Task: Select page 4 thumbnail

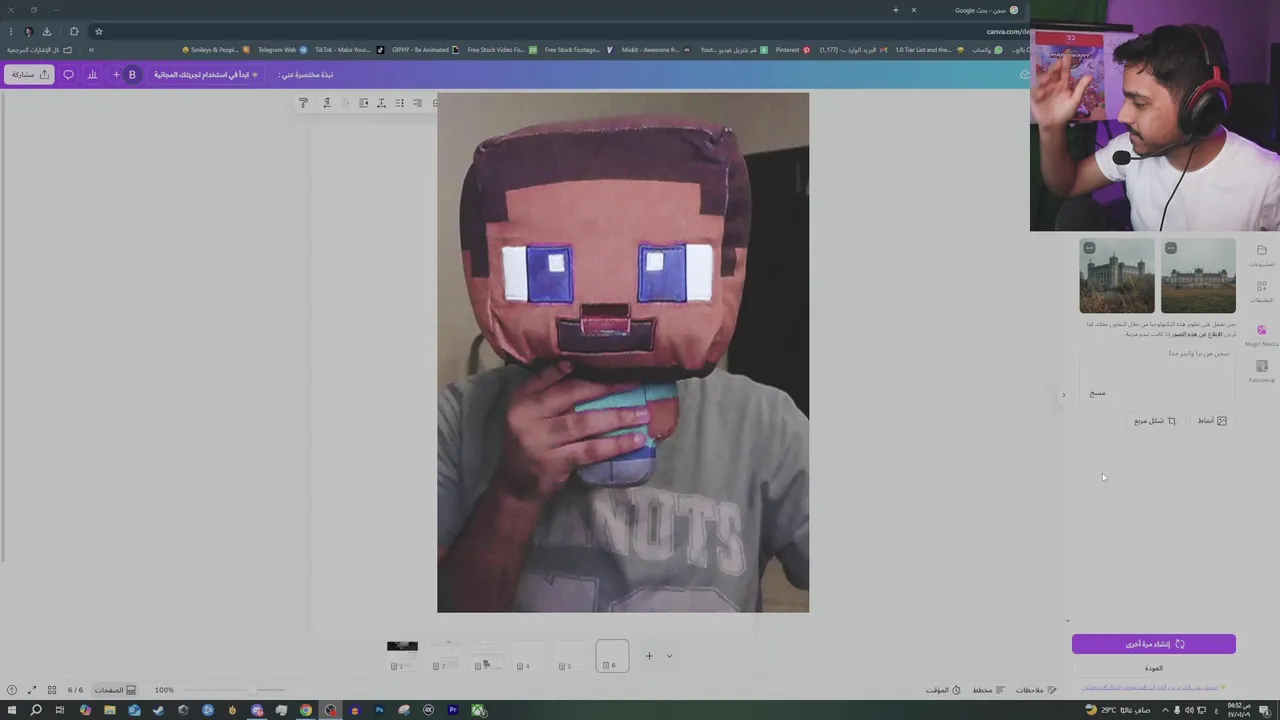Action: point(528,655)
